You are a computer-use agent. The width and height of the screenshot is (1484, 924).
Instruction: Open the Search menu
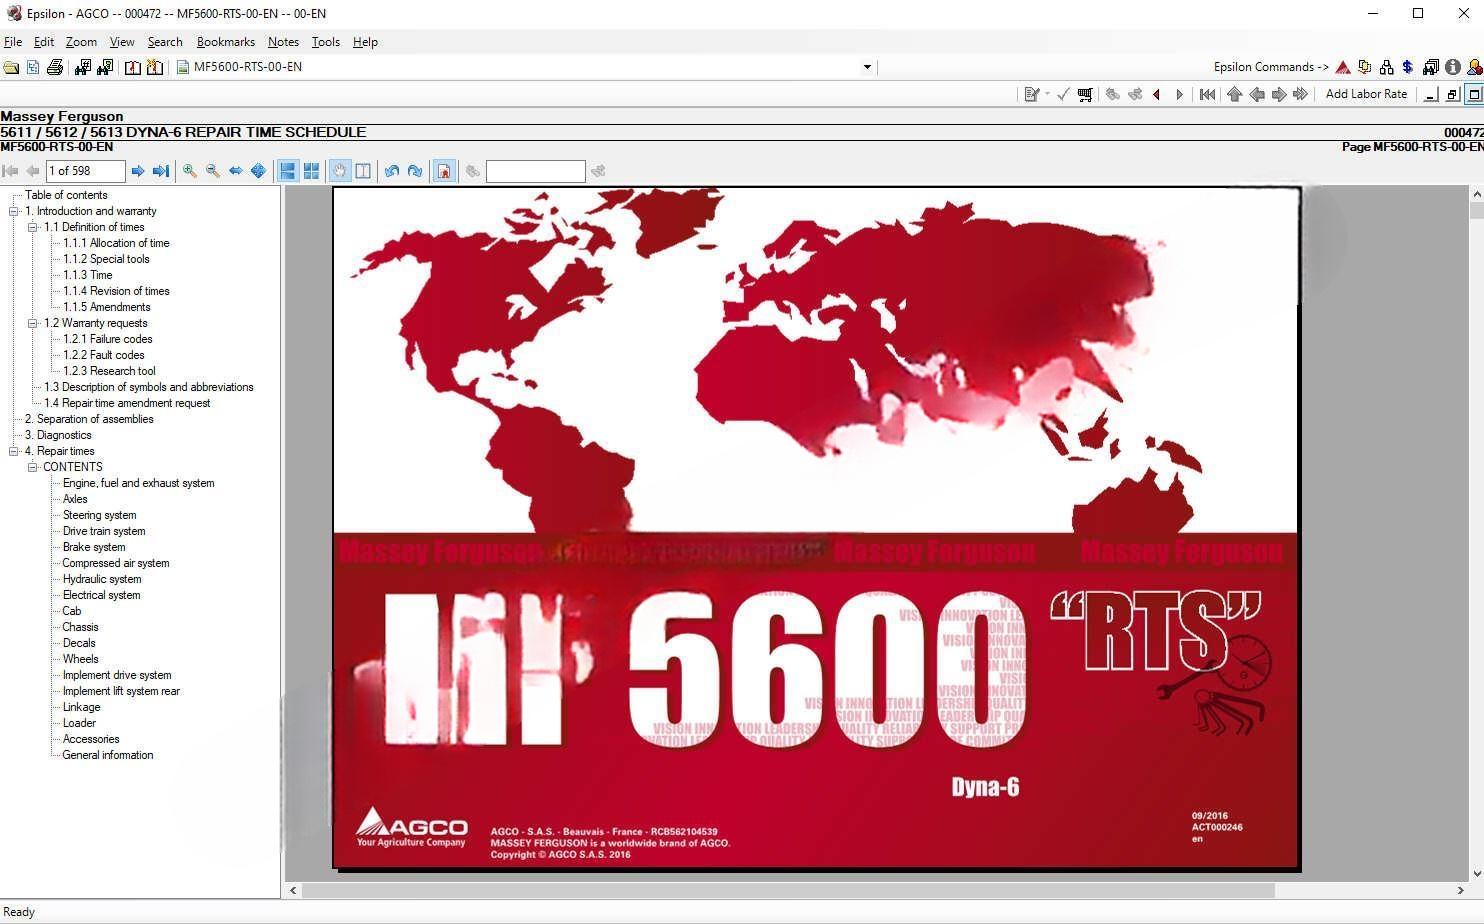[x=165, y=42]
